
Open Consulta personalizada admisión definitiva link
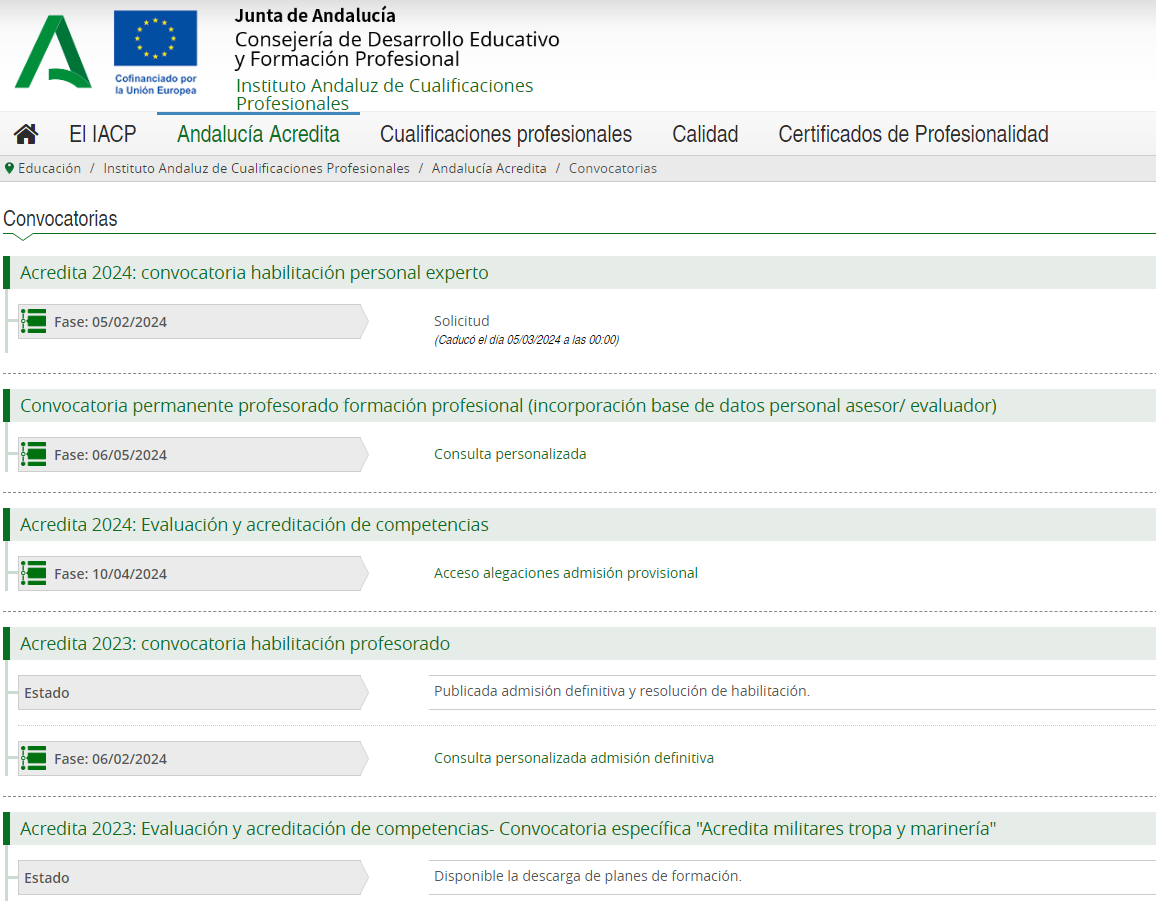point(573,758)
